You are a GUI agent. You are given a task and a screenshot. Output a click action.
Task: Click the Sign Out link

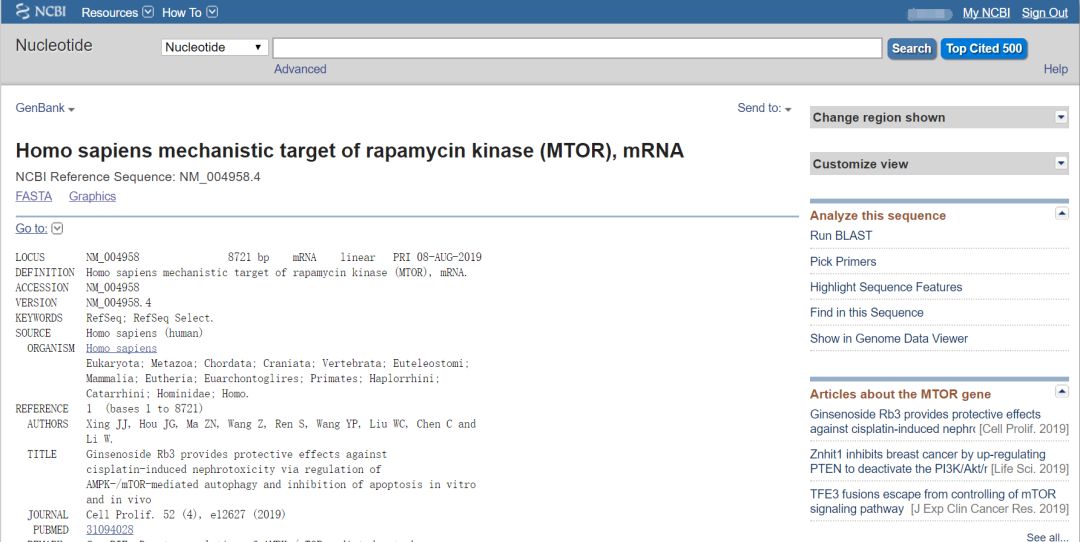[x=1045, y=13]
